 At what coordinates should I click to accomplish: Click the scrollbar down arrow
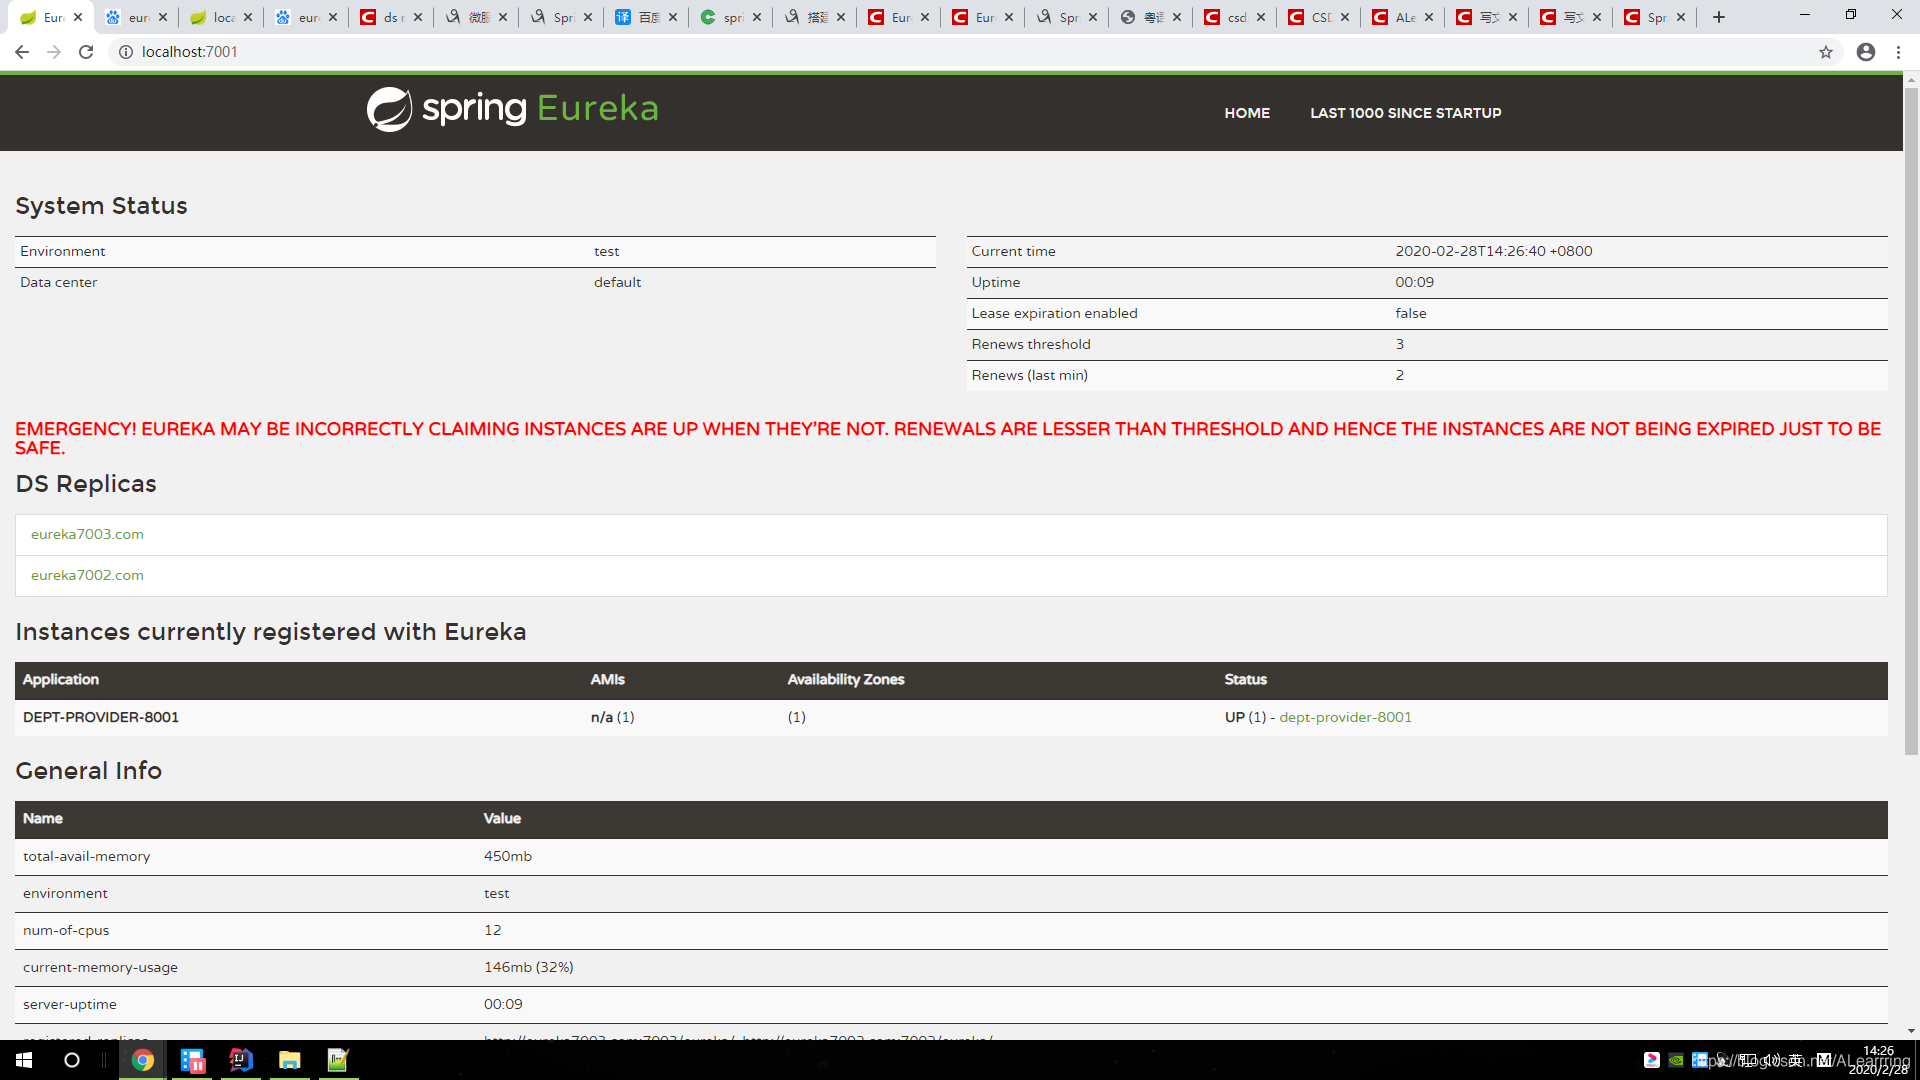1911,1031
